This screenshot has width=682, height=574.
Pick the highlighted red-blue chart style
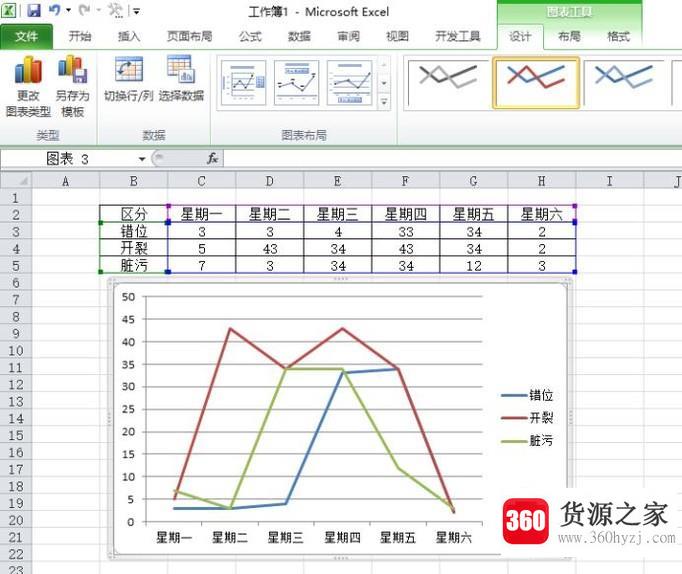(536, 83)
